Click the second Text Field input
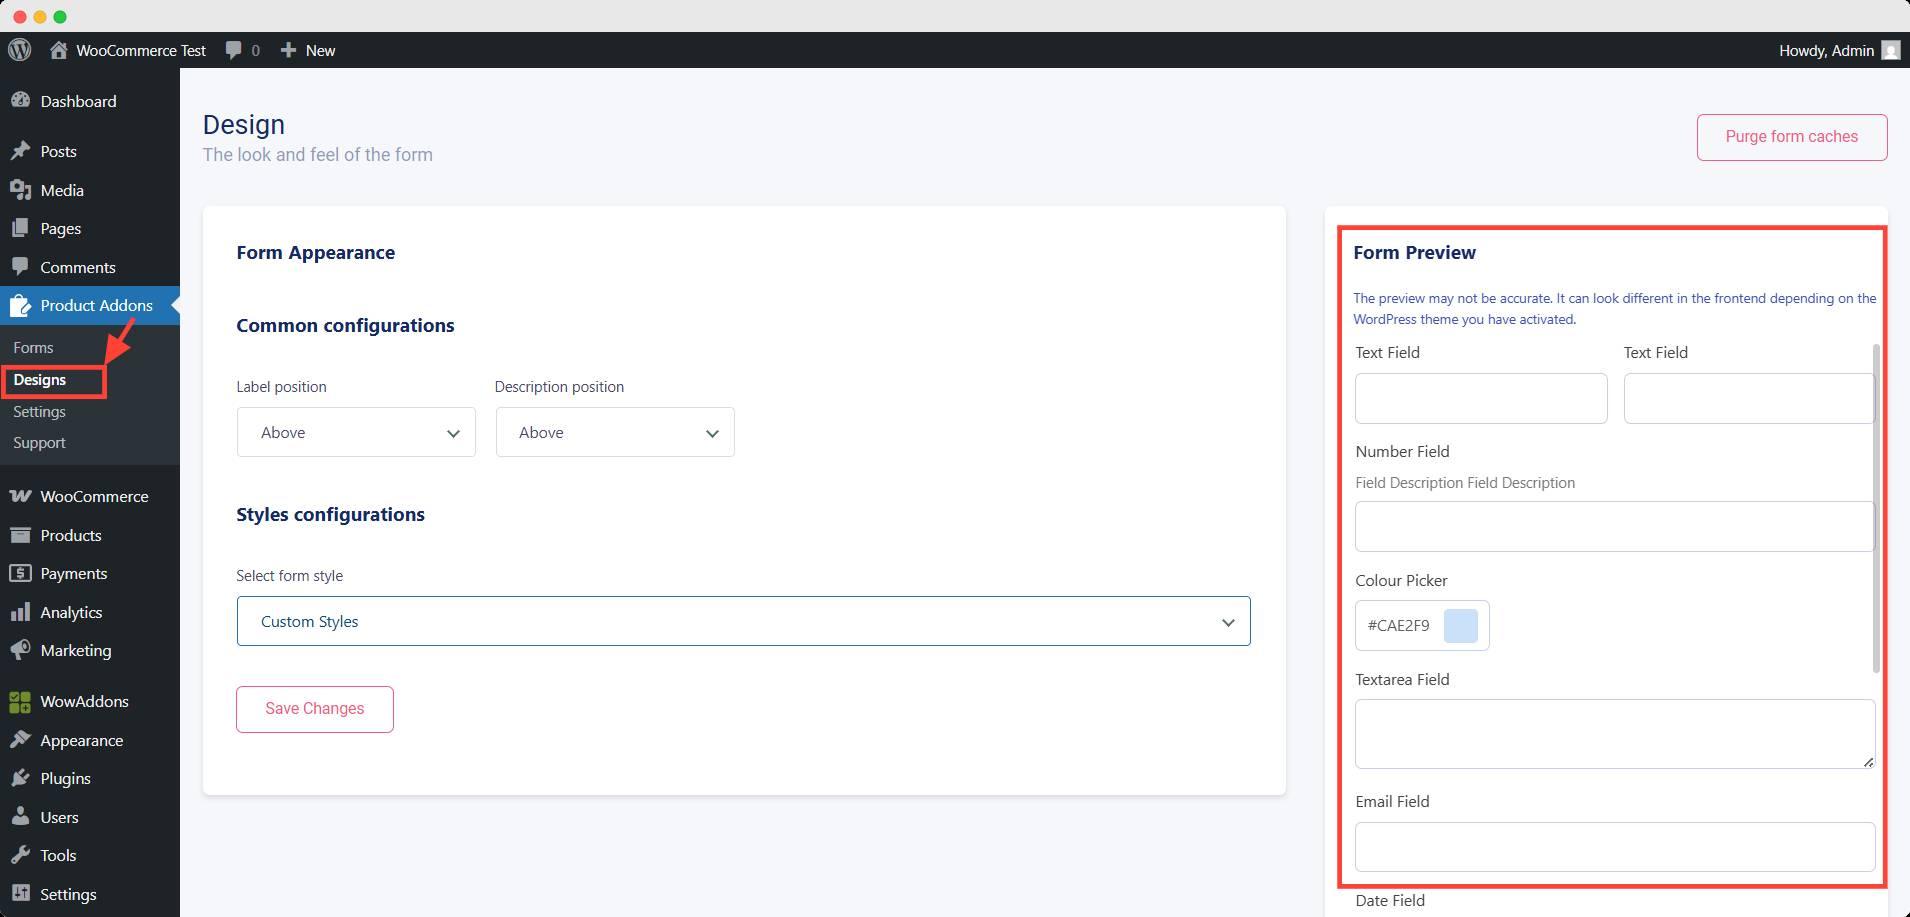The width and height of the screenshot is (1910, 917). point(1748,398)
